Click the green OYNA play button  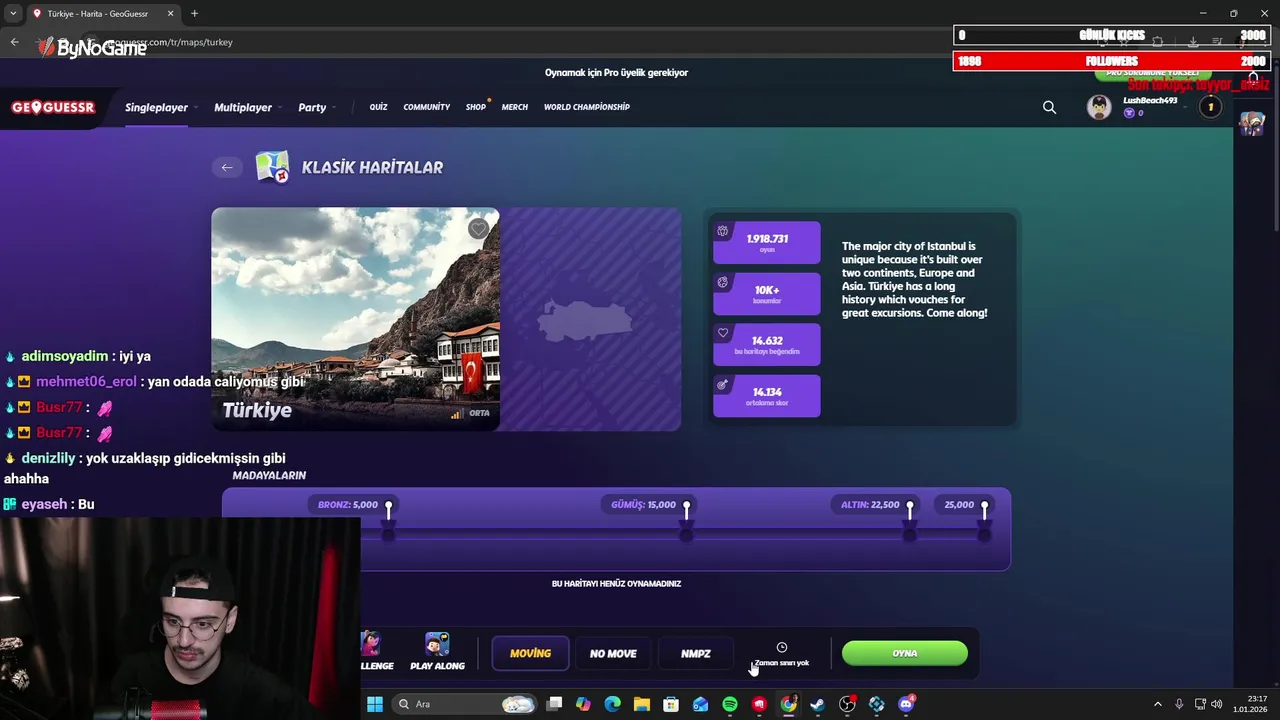(x=905, y=653)
